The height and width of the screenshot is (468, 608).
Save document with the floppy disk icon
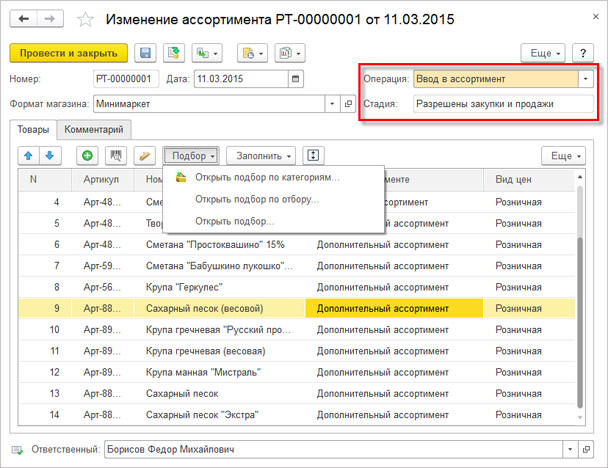tap(145, 53)
